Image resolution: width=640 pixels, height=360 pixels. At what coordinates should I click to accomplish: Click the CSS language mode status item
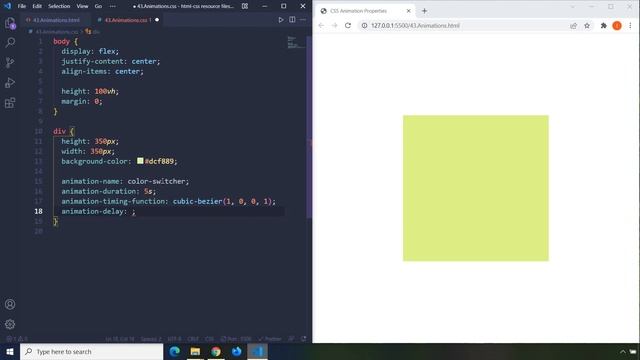tap(209, 339)
